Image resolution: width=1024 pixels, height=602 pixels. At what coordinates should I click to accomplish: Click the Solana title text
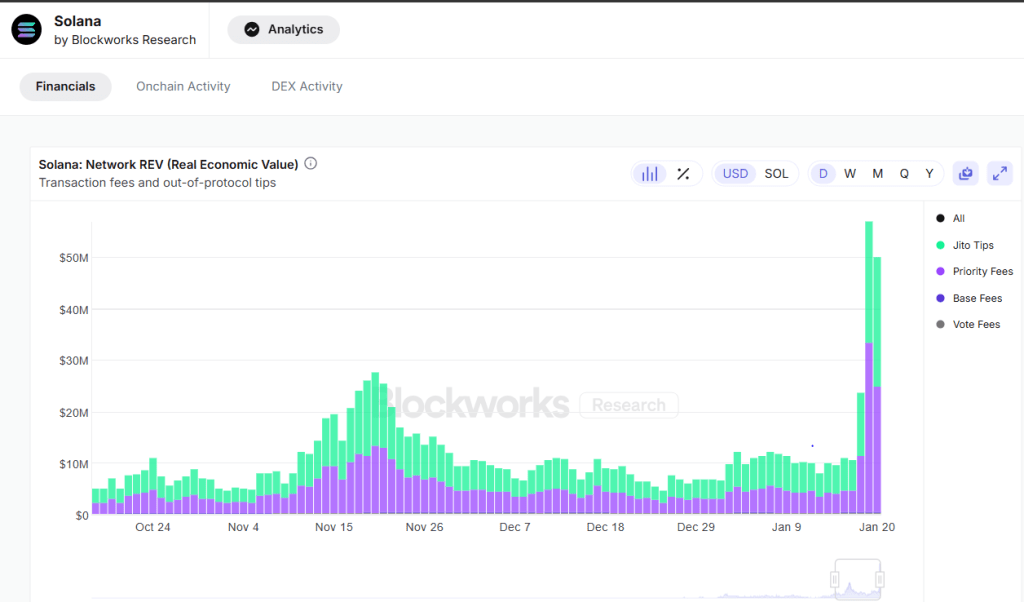coord(78,21)
